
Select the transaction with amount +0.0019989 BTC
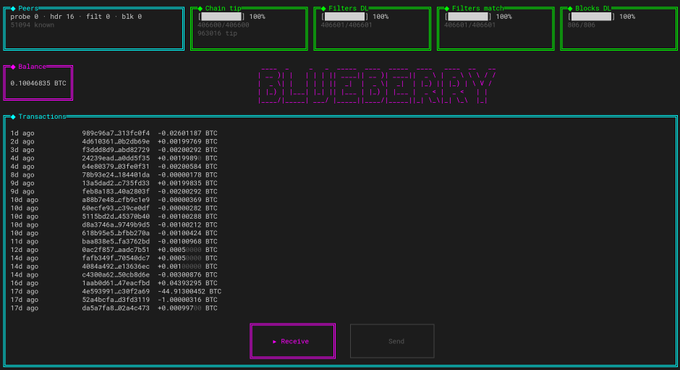114,158
